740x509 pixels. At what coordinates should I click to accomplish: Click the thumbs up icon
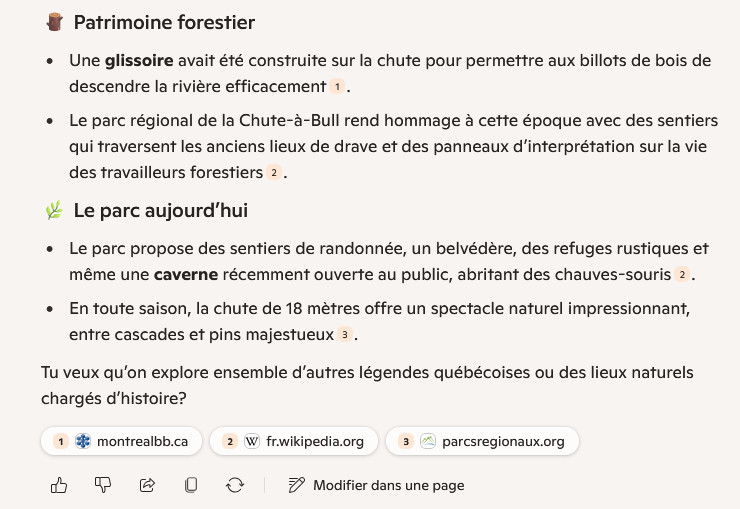click(59, 485)
